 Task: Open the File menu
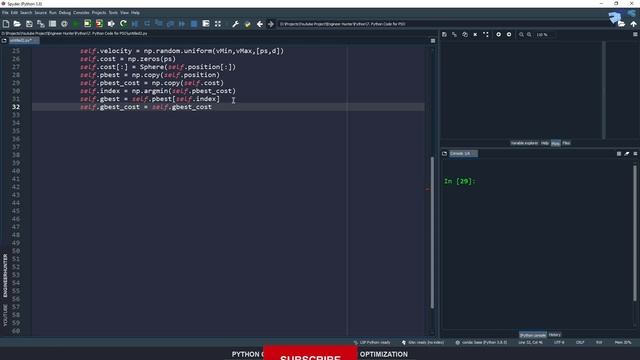pos(5,13)
